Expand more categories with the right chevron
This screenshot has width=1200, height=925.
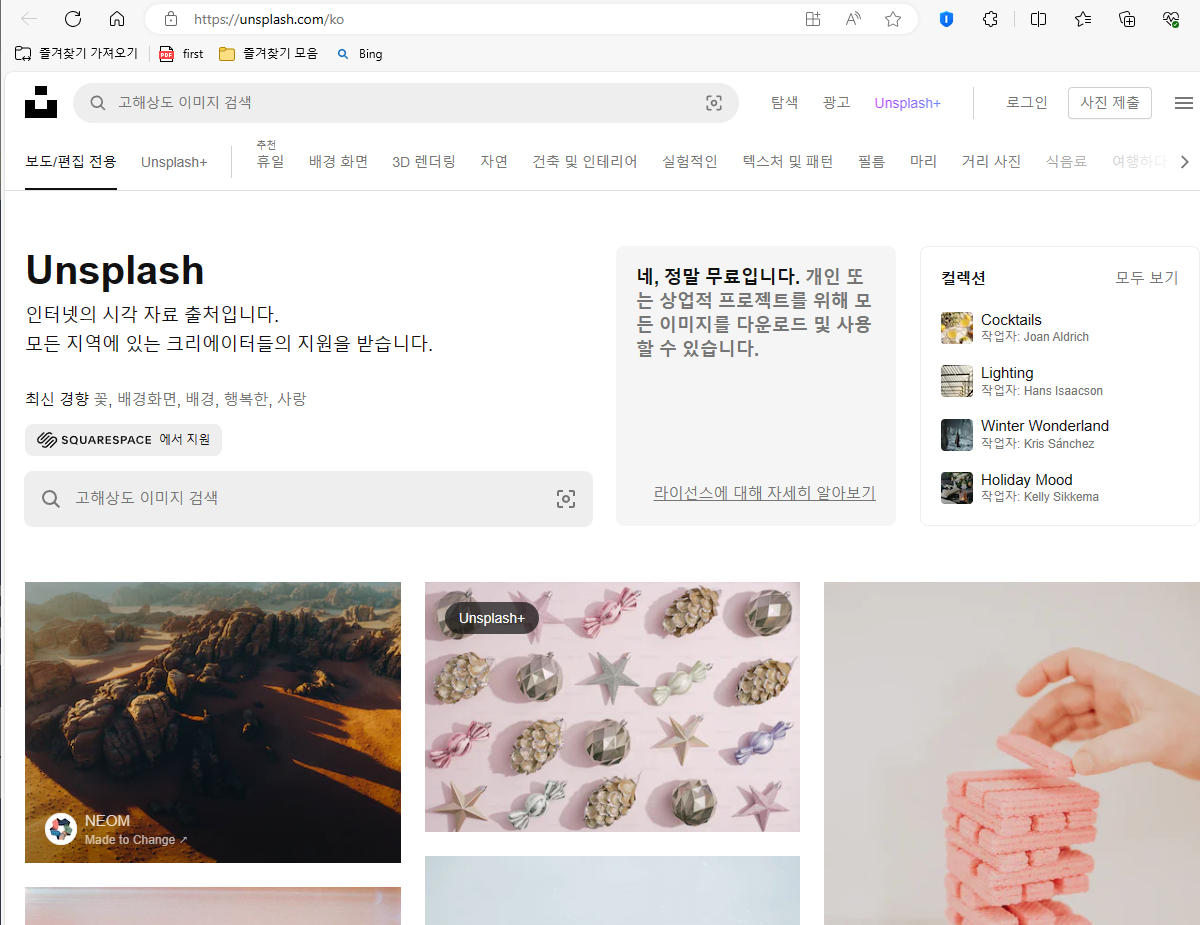pyautogui.click(x=1185, y=162)
